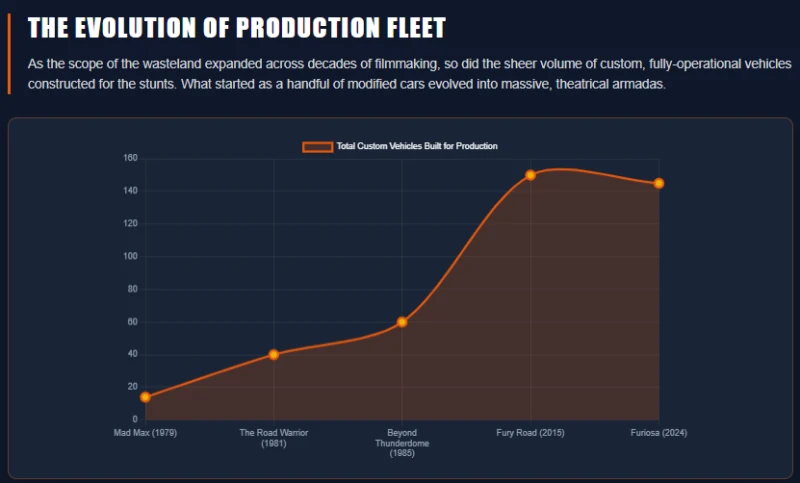Click the Total Custom Vehicles legend label
The width and height of the screenshot is (800, 483).
click(x=417, y=146)
